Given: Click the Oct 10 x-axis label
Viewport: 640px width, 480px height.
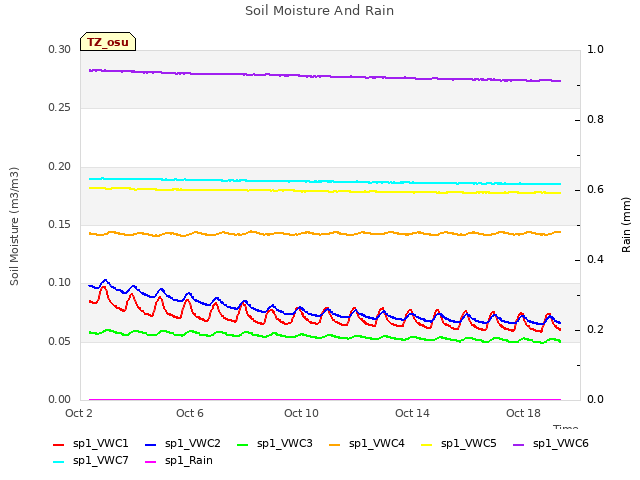Looking at the screenshot, I should click(x=301, y=413).
